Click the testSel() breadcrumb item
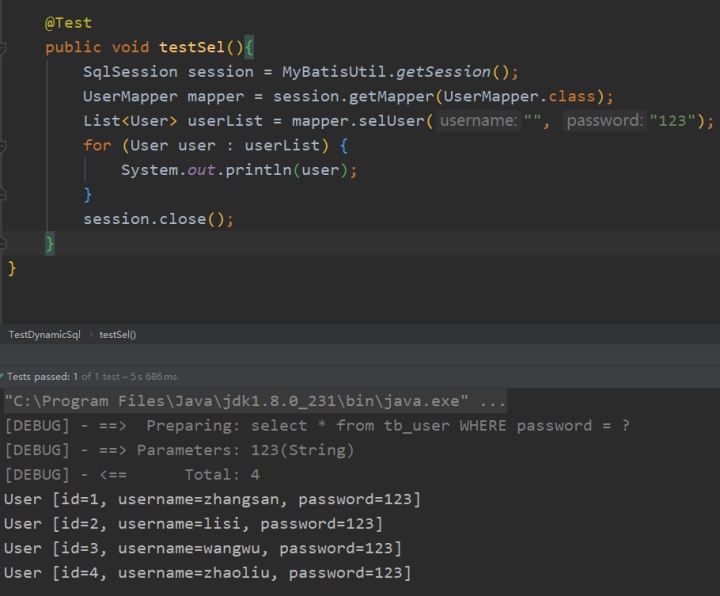The image size is (720, 596). [x=118, y=335]
